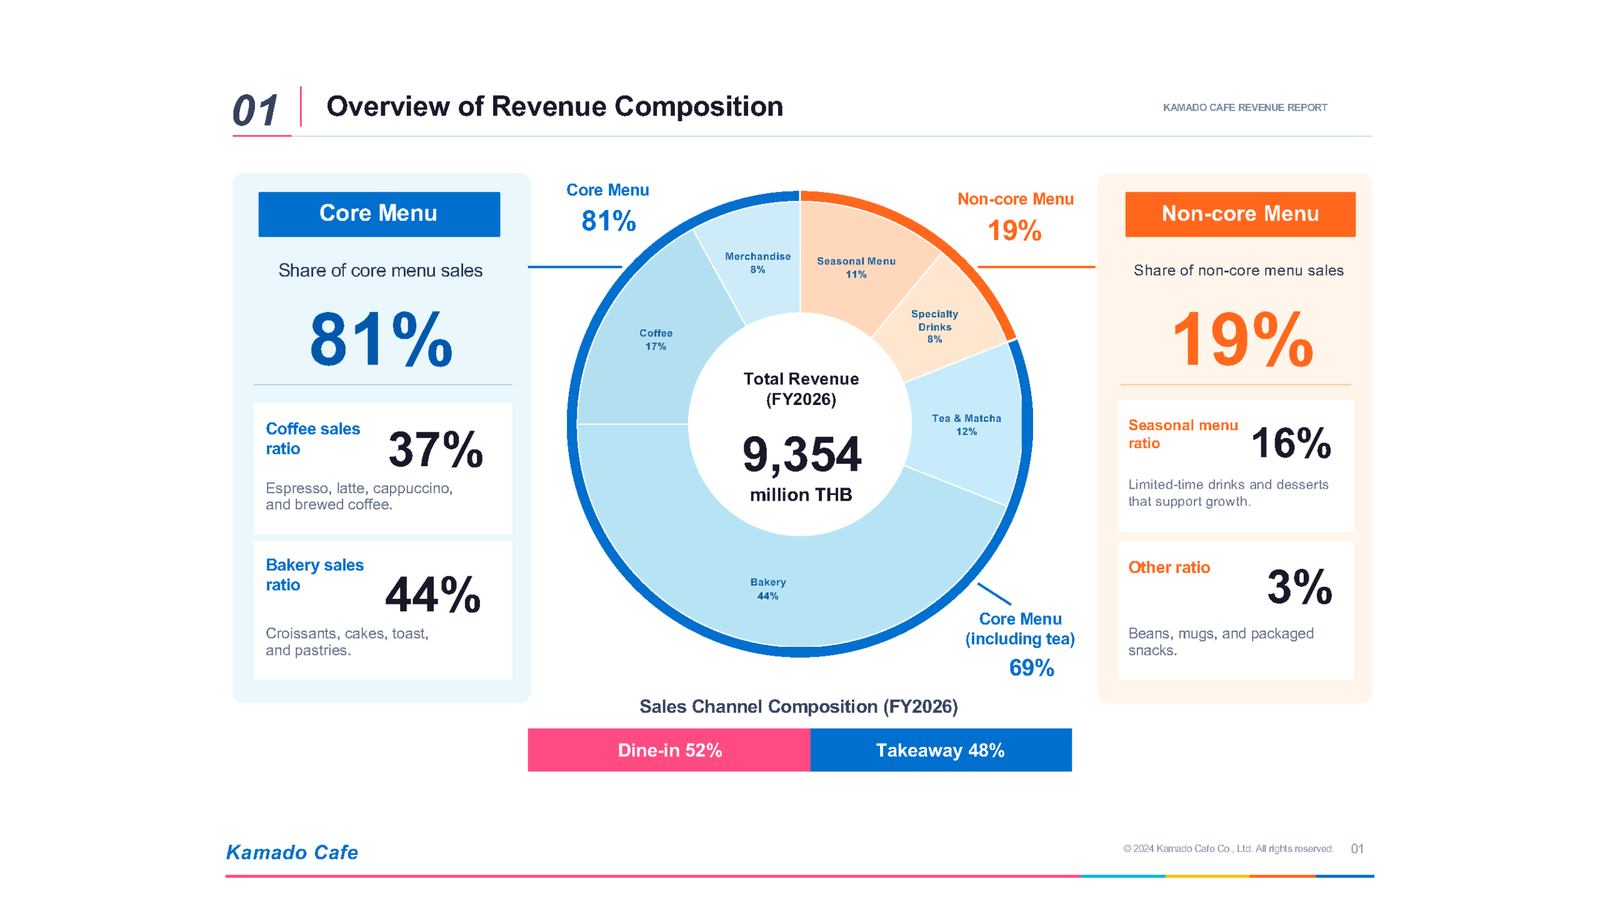Select the 'Takeaway 48%' bar segment
Screen dimensions: 1600x900
pyautogui.click(x=941, y=750)
